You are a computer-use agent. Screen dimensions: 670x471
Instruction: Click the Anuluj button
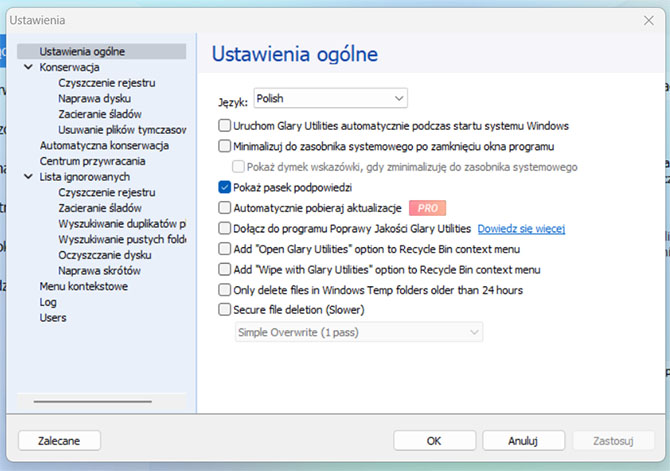pyautogui.click(x=523, y=440)
